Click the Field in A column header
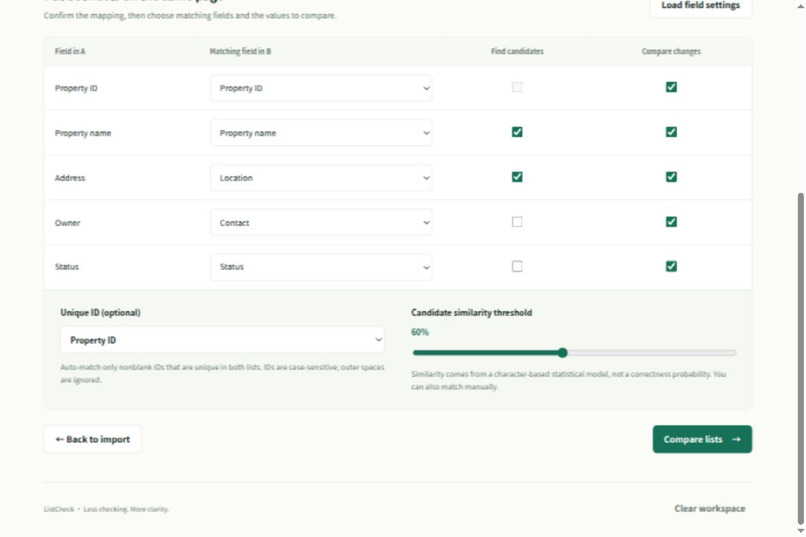 click(70, 51)
